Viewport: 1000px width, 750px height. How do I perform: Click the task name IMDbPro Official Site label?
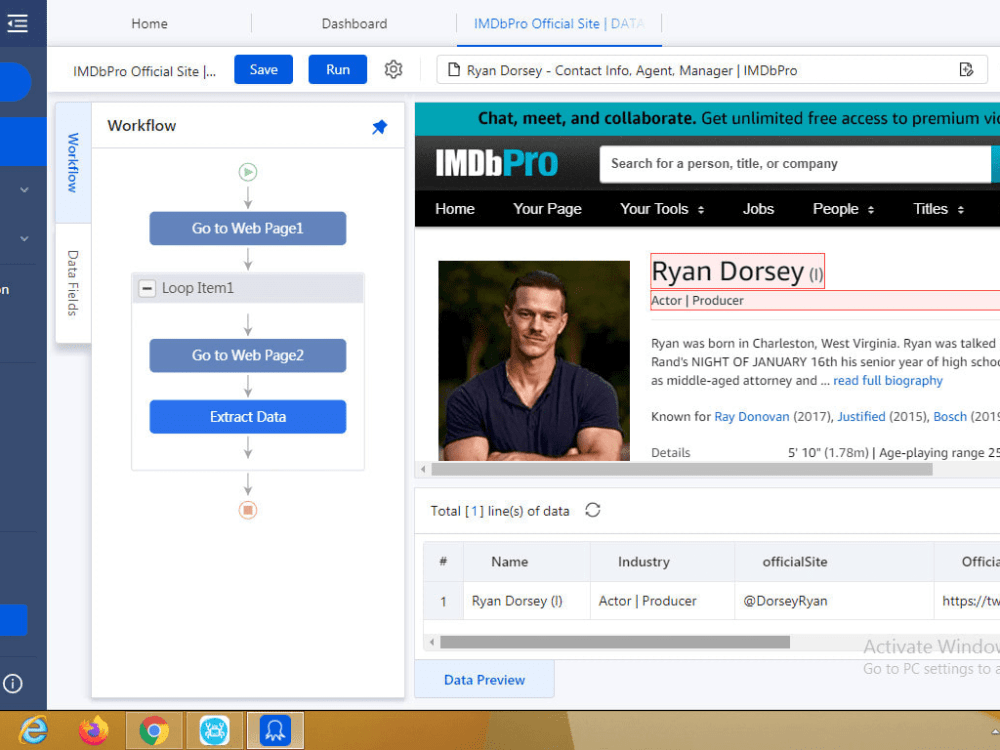[x=144, y=71]
